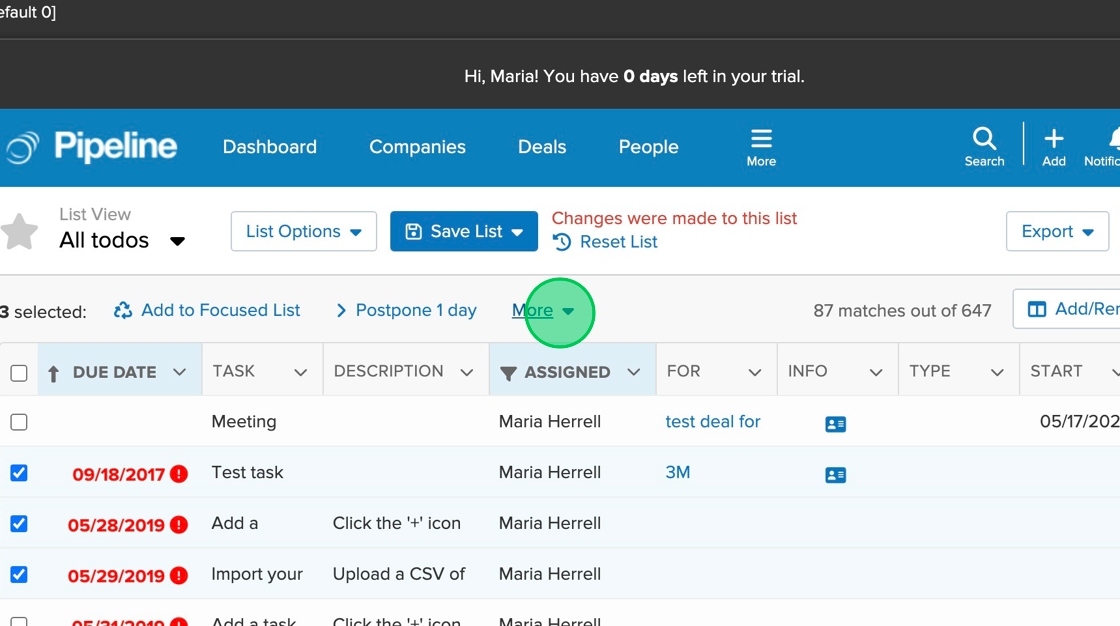Expand the List Options dropdown
Screen dimensions: 1120x626
303,231
